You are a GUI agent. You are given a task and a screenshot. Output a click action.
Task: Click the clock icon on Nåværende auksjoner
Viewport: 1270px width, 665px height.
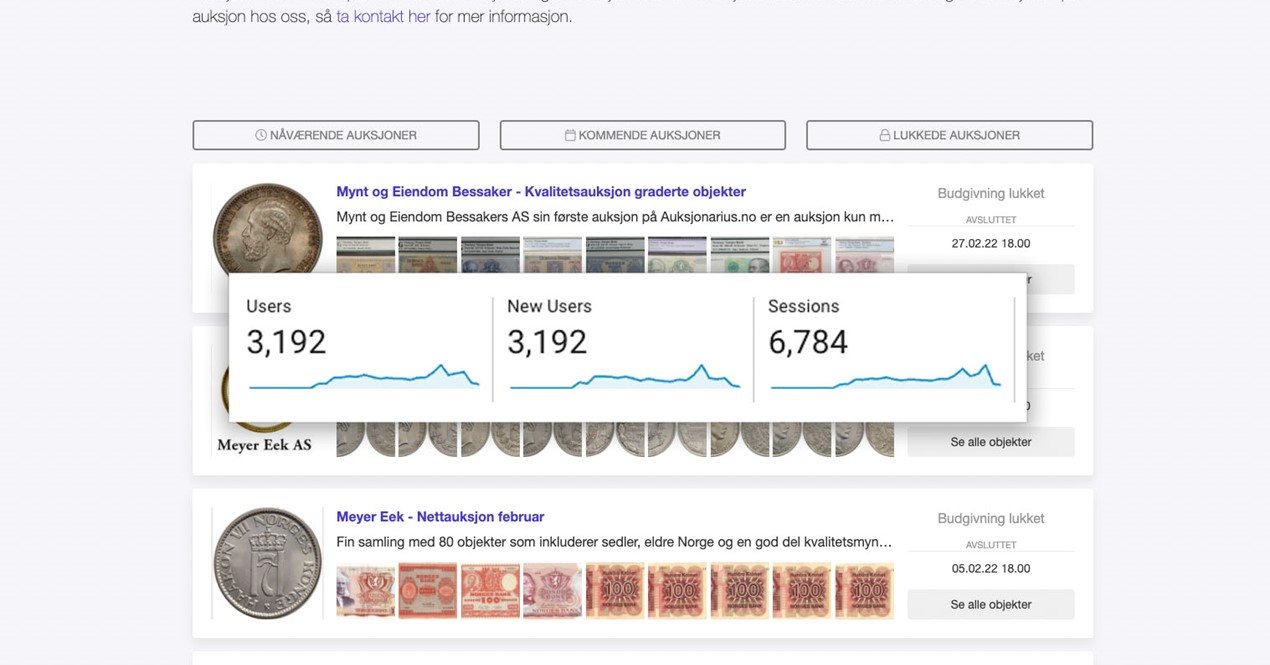[x=261, y=135]
